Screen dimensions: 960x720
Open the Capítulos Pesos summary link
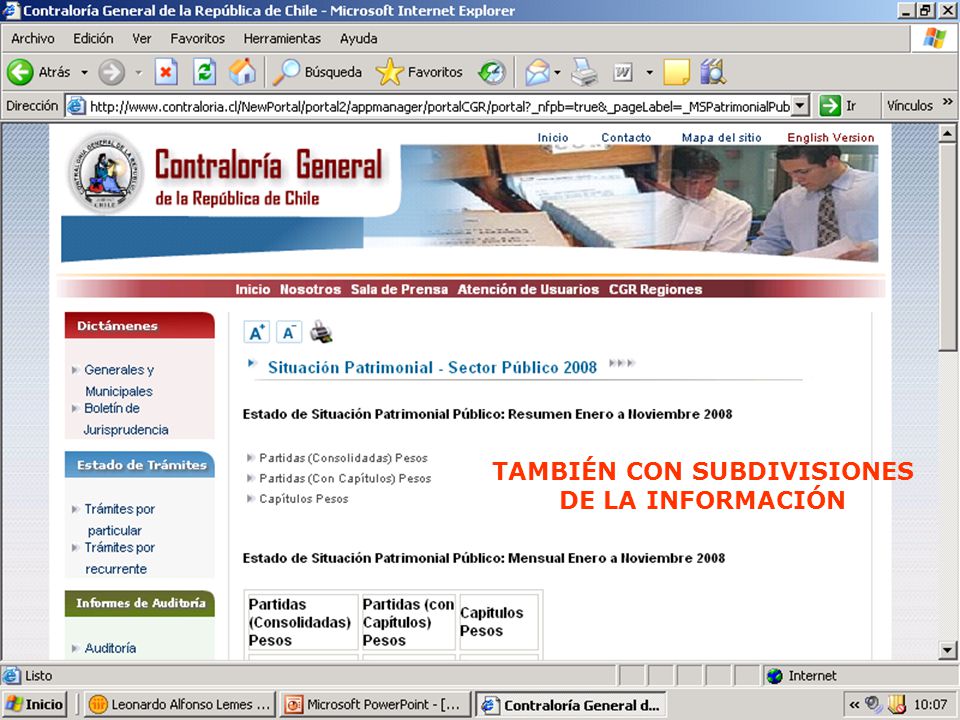tap(303, 499)
